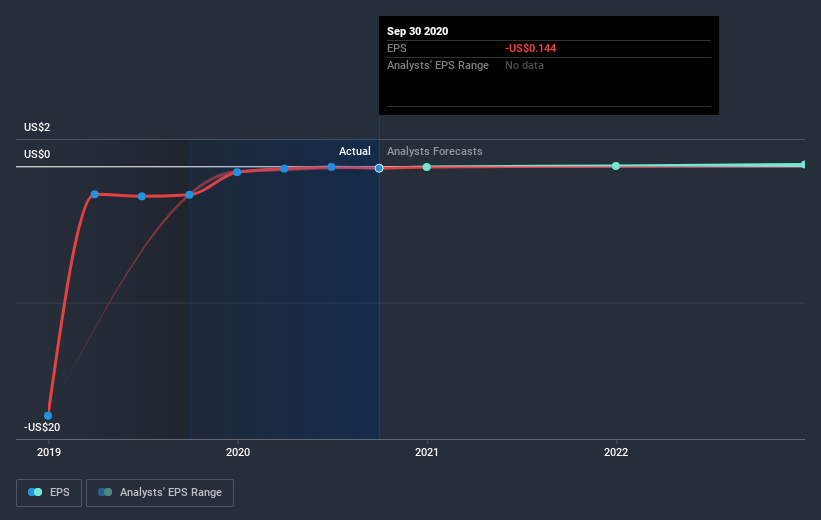Image resolution: width=821 pixels, height=520 pixels.
Task: Select the highlighted Sep 30 2020 data point
Action: pos(379,168)
